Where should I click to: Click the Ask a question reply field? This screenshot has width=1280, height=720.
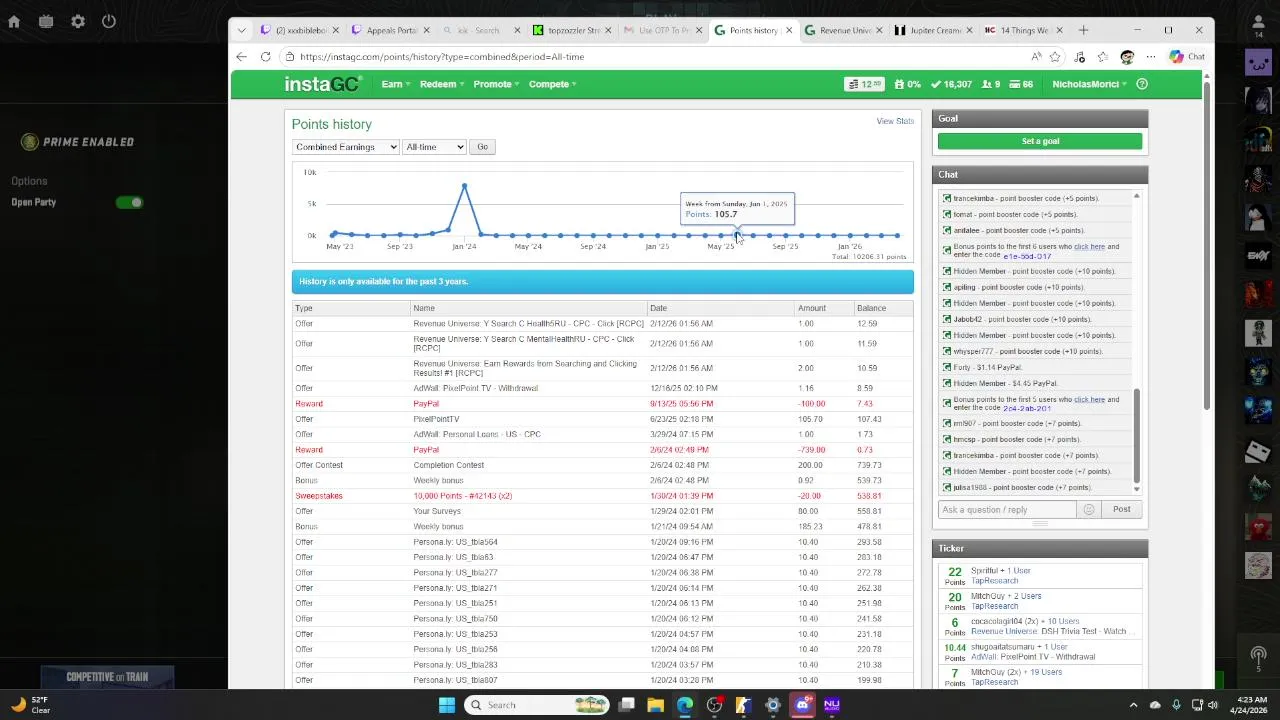point(1008,509)
